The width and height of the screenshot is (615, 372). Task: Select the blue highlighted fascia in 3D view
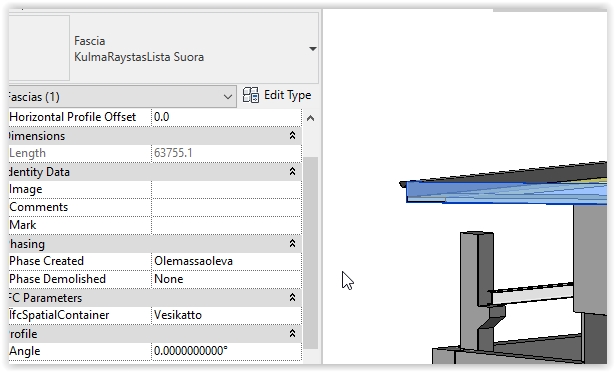click(x=506, y=192)
